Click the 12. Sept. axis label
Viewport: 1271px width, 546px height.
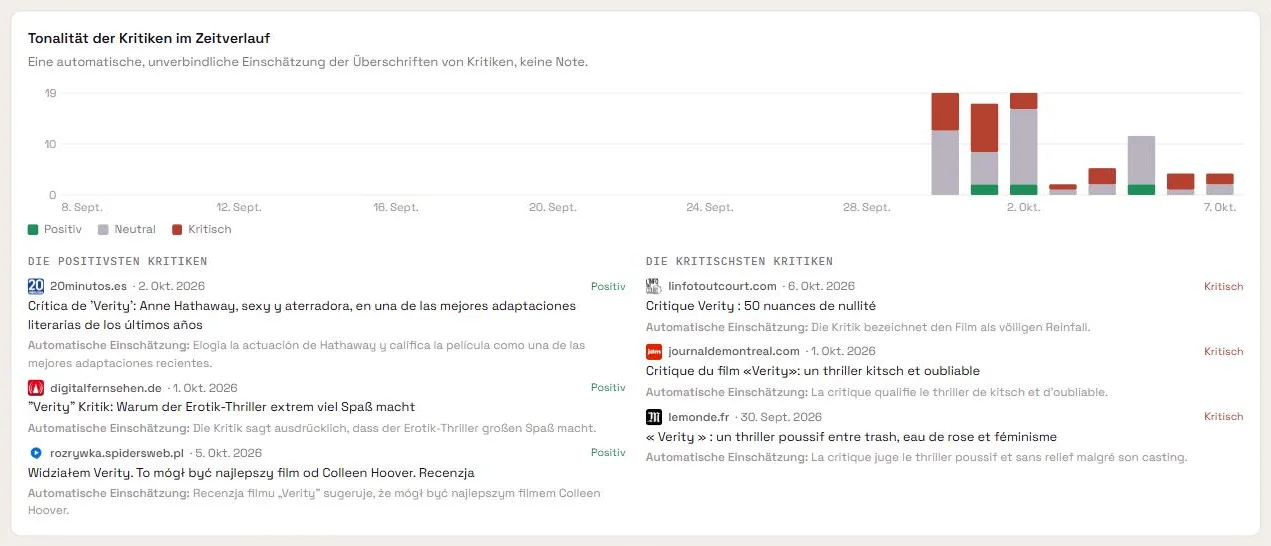[239, 207]
